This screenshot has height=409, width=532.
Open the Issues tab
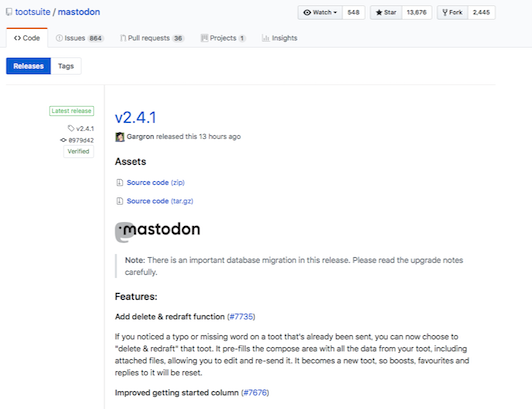[79, 38]
